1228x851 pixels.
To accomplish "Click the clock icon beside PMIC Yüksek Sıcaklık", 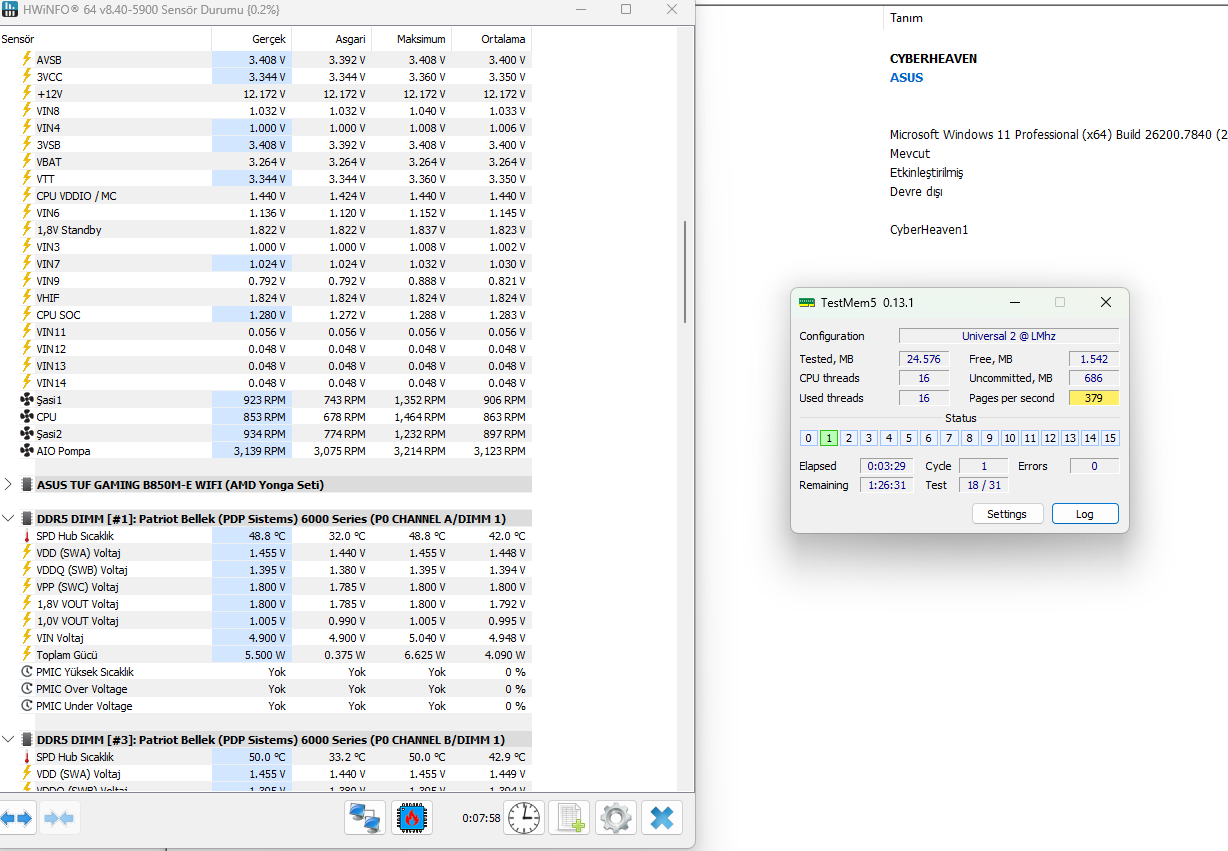I will click(x=27, y=672).
